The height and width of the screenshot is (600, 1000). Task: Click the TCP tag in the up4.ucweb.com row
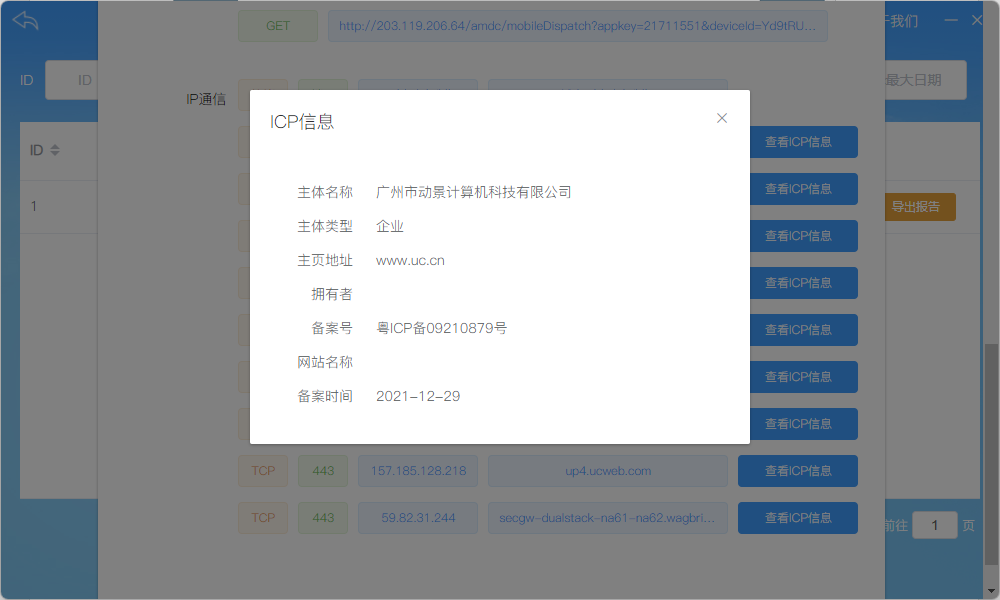262,471
